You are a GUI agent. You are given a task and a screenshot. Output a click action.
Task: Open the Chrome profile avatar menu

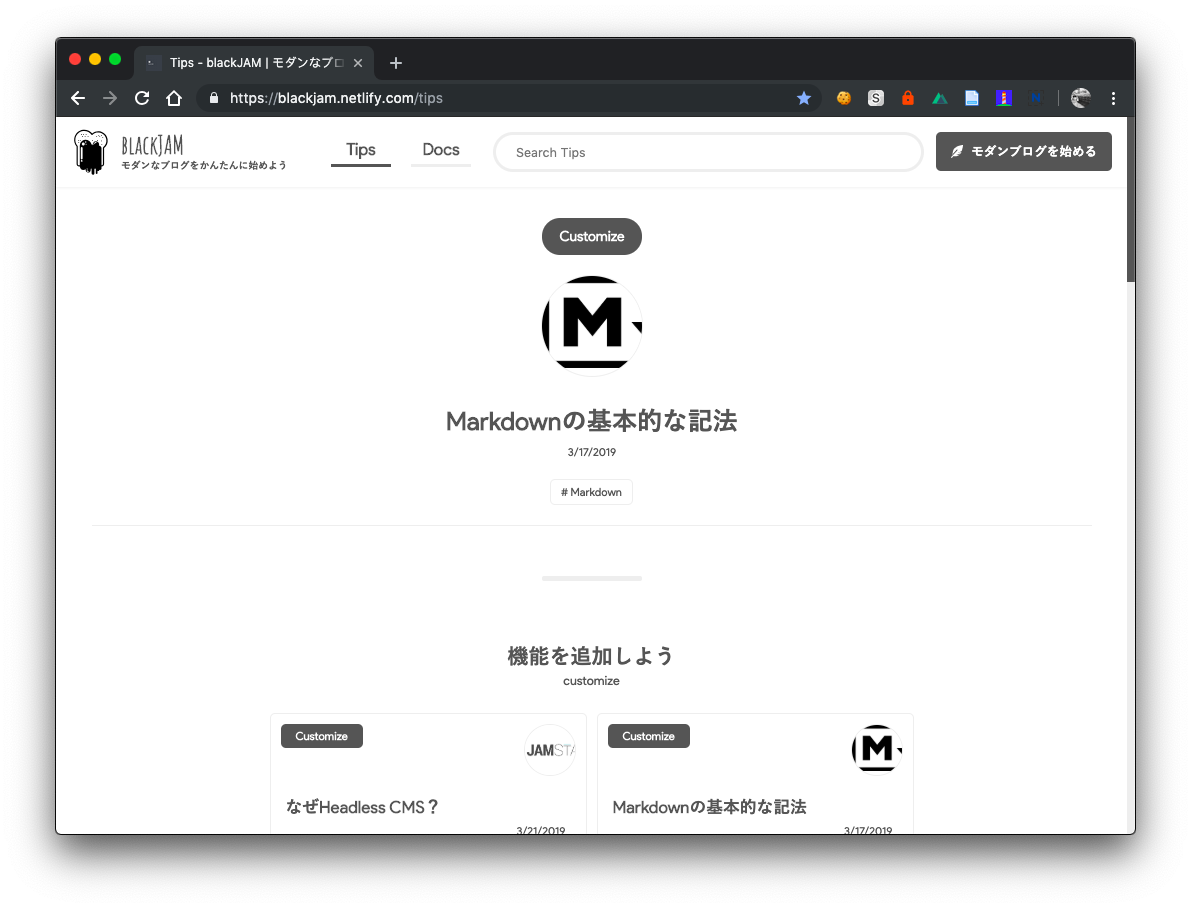[1080, 98]
